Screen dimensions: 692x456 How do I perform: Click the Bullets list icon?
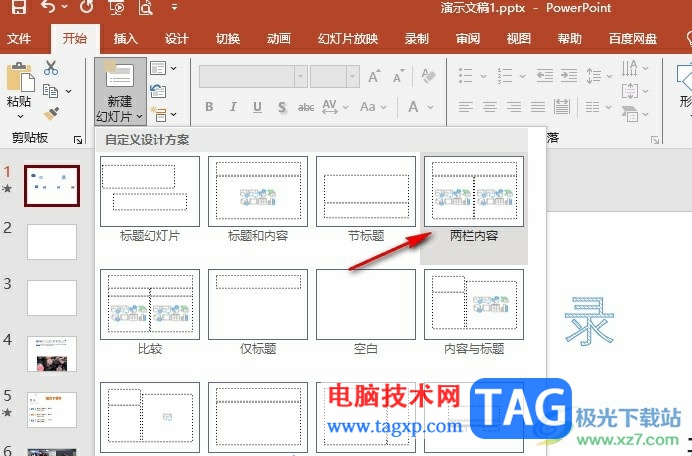click(x=466, y=75)
